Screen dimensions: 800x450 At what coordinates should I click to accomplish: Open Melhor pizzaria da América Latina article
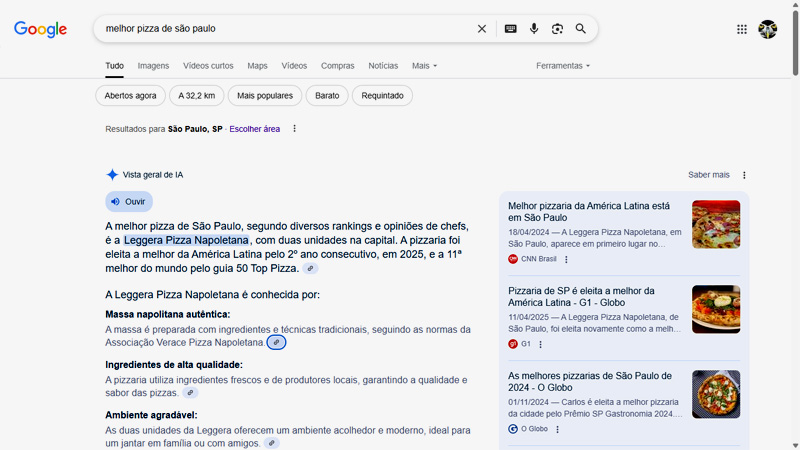(x=589, y=212)
